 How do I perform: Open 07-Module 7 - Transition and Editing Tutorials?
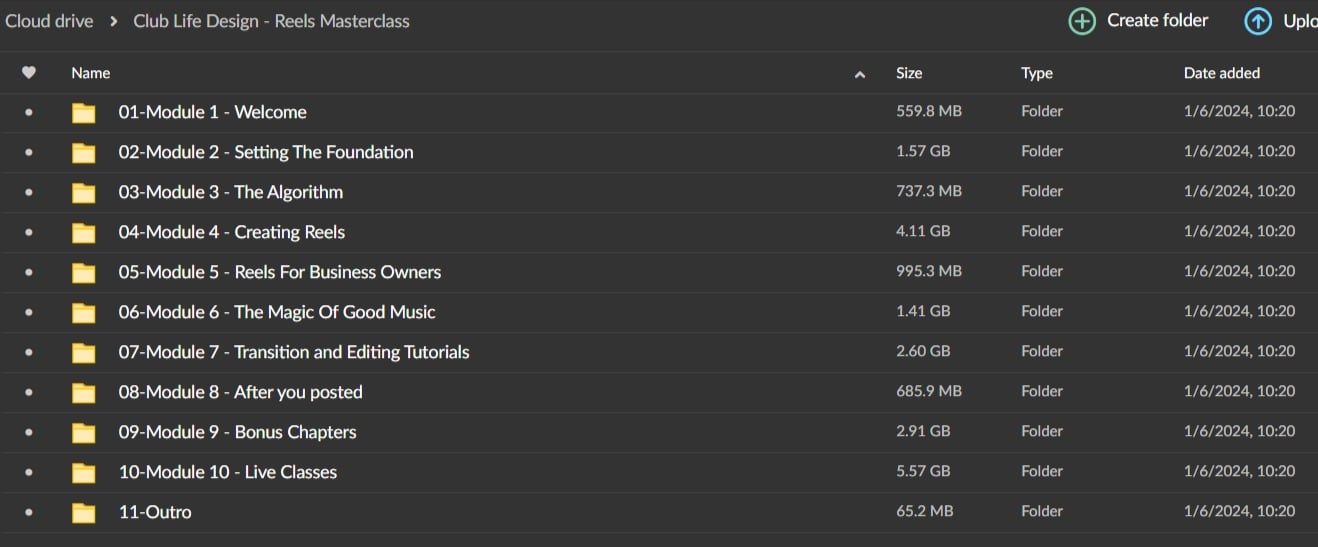tap(293, 352)
